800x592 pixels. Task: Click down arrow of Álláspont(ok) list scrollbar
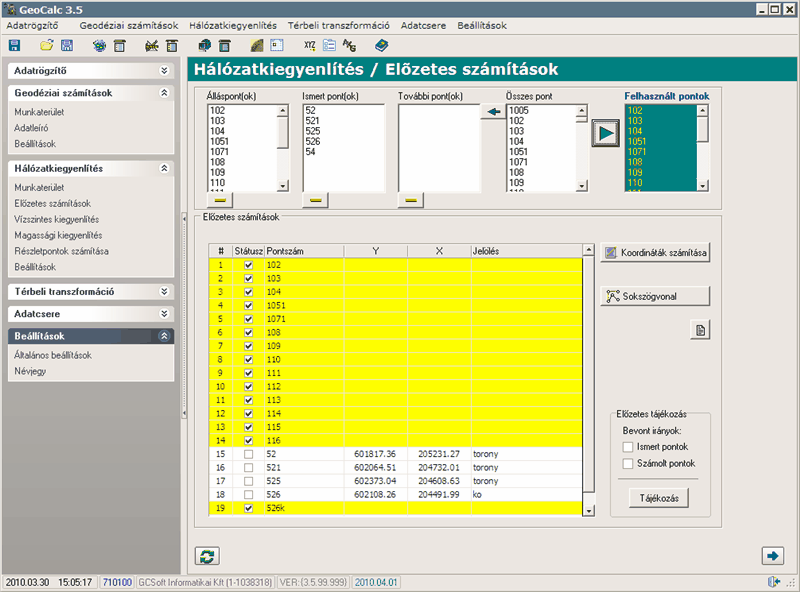[x=283, y=186]
